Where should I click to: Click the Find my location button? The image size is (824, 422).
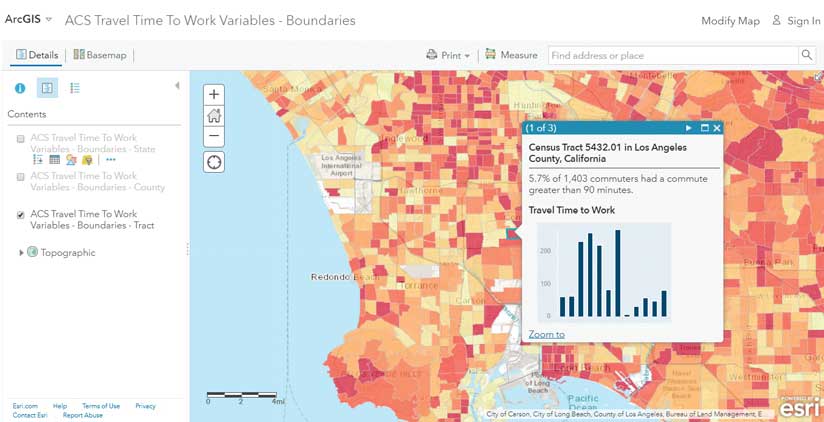click(214, 162)
